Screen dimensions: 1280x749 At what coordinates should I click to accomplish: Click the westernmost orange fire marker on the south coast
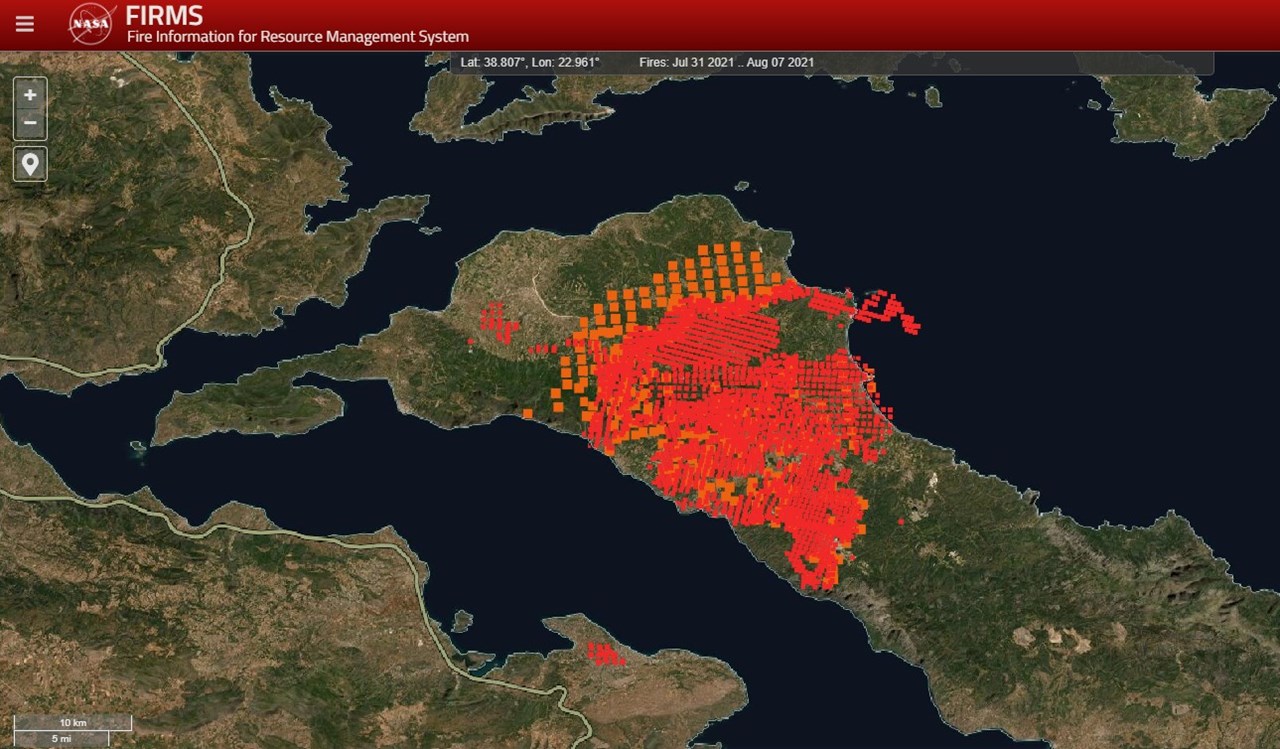click(x=527, y=413)
